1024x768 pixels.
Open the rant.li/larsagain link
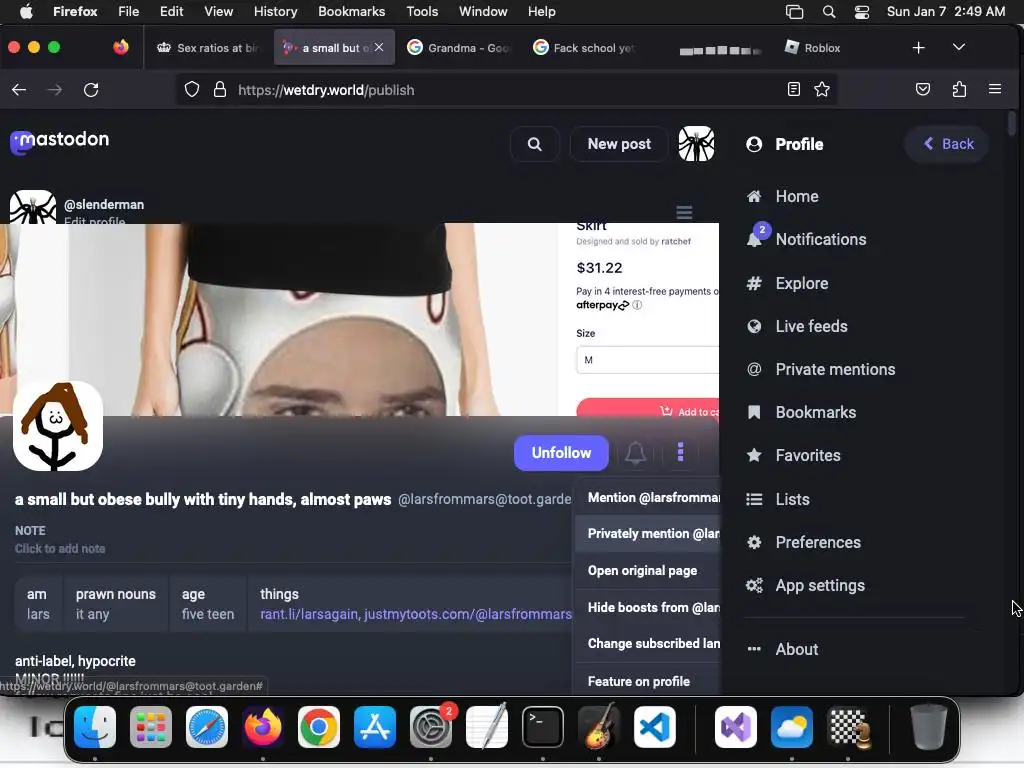click(x=309, y=615)
